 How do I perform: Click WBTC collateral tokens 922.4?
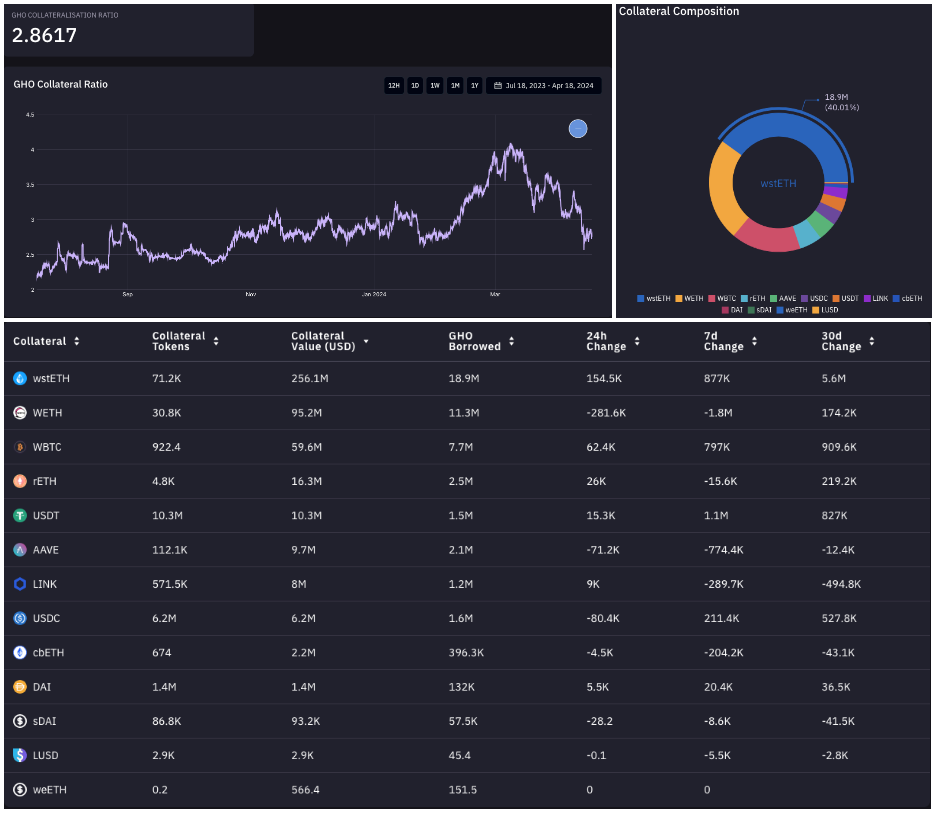(166, 447)
